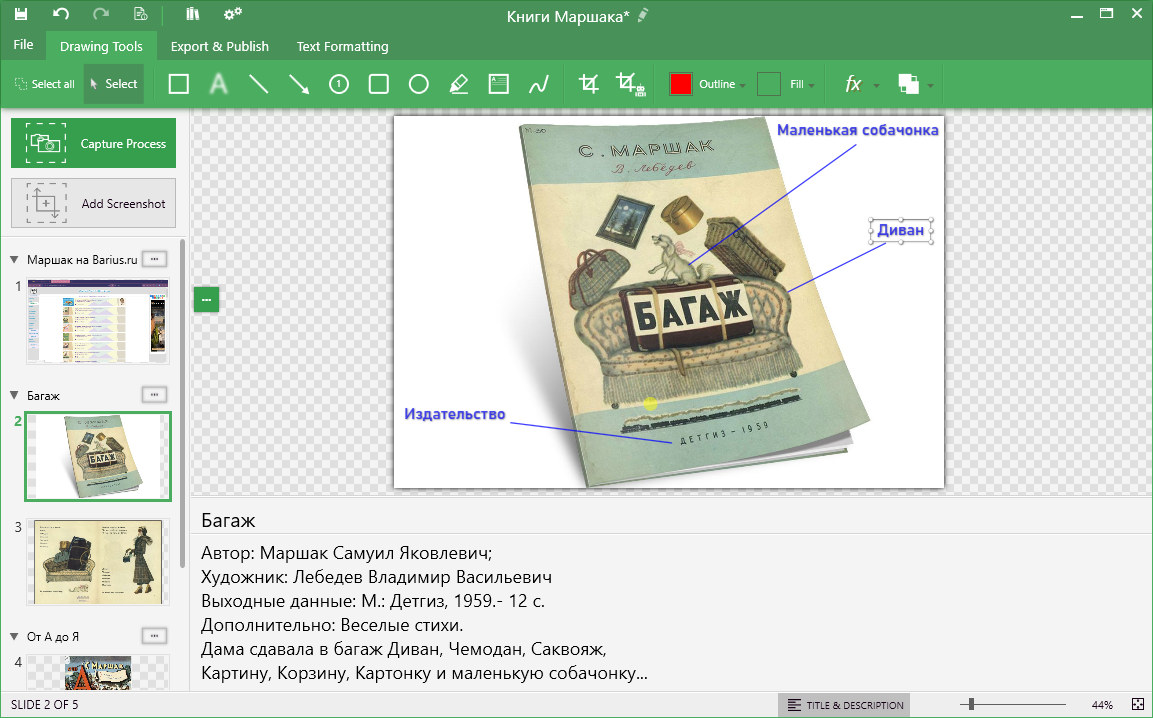The image size is (1153, 718).
Task: Click the green ellipsis button beside the canvas
Action: click(x=207, y=299)
